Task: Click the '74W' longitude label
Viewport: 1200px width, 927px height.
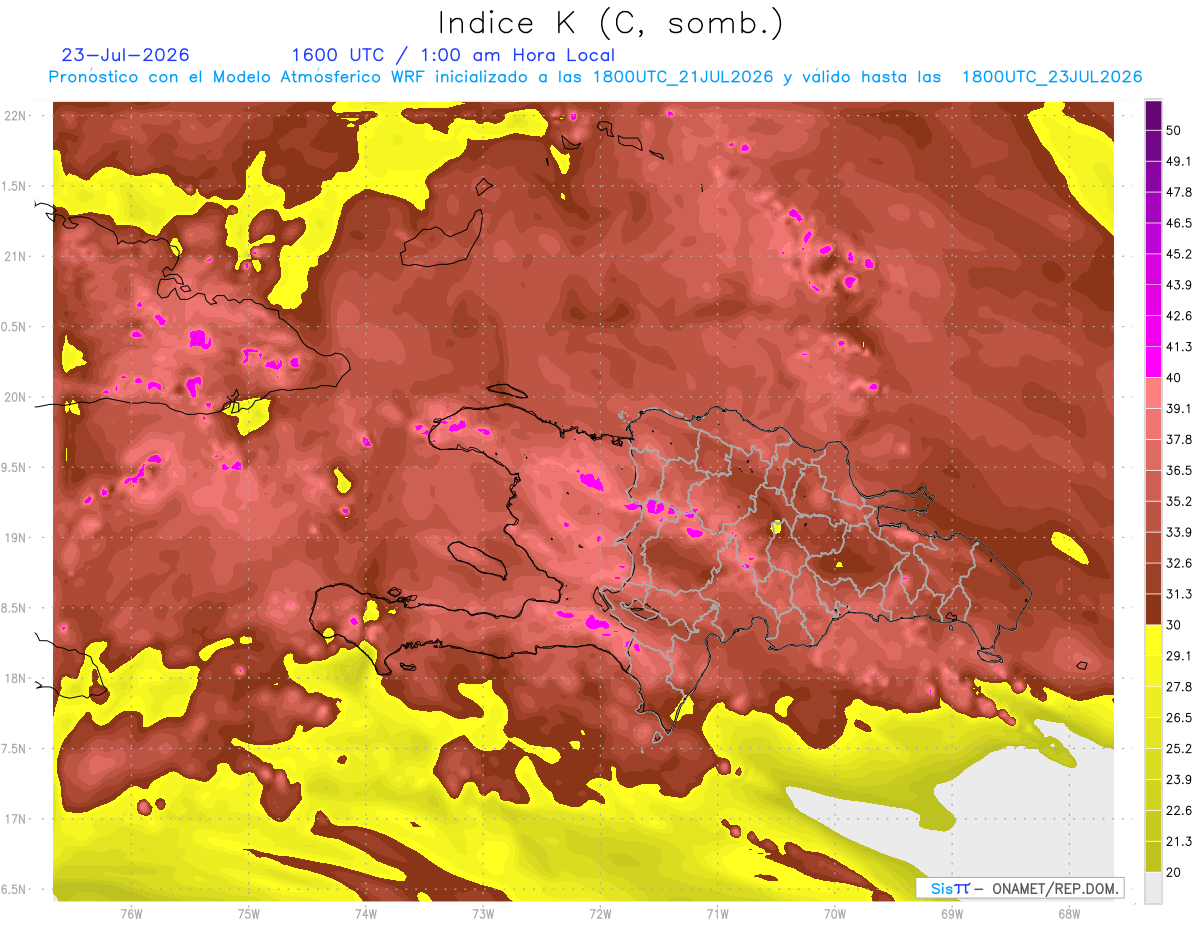Action: tap(366, 914)
